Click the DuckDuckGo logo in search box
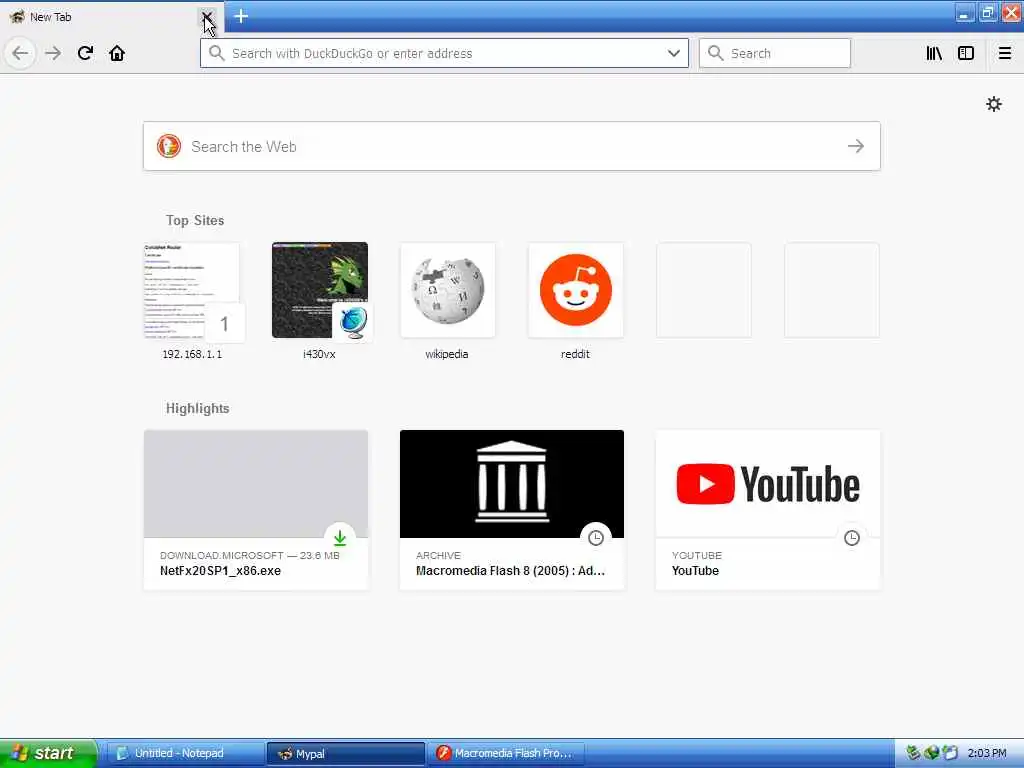The image size is (1024, 768). (x=168, y=146)
